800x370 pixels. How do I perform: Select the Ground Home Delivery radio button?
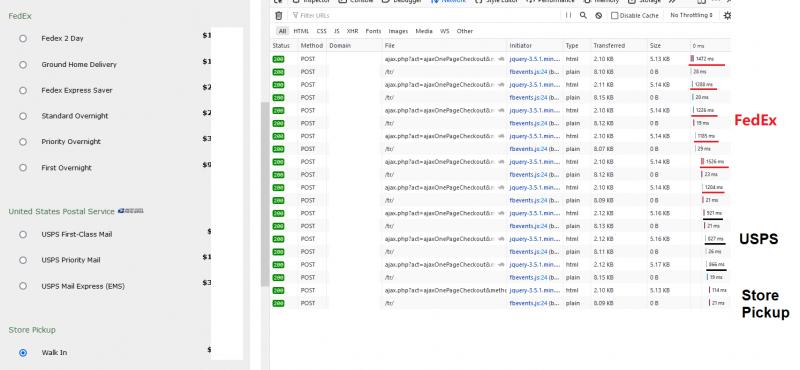[23, 64]
